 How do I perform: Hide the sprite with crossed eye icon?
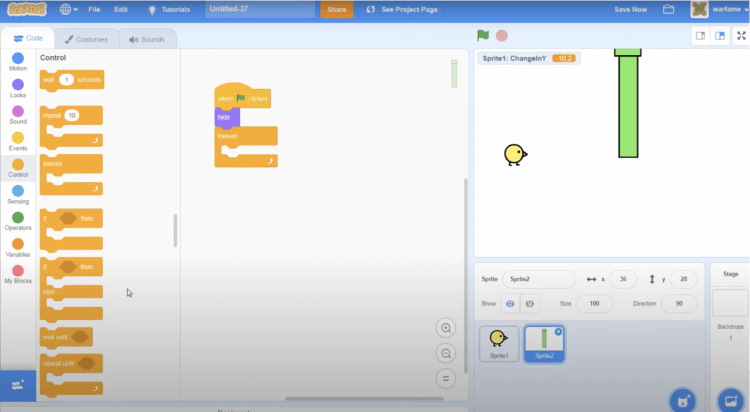(x=529, y=304)
